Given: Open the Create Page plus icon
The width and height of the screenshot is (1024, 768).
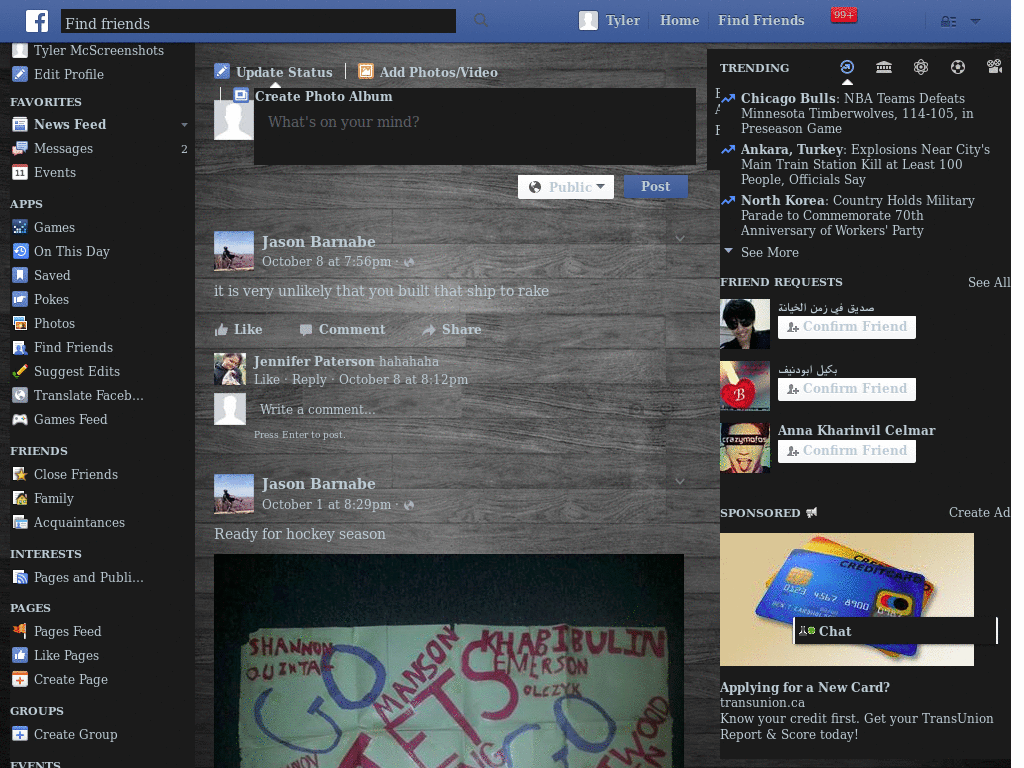Looking at the screenshot, I should pyautogui.click(x=20, y=679).
